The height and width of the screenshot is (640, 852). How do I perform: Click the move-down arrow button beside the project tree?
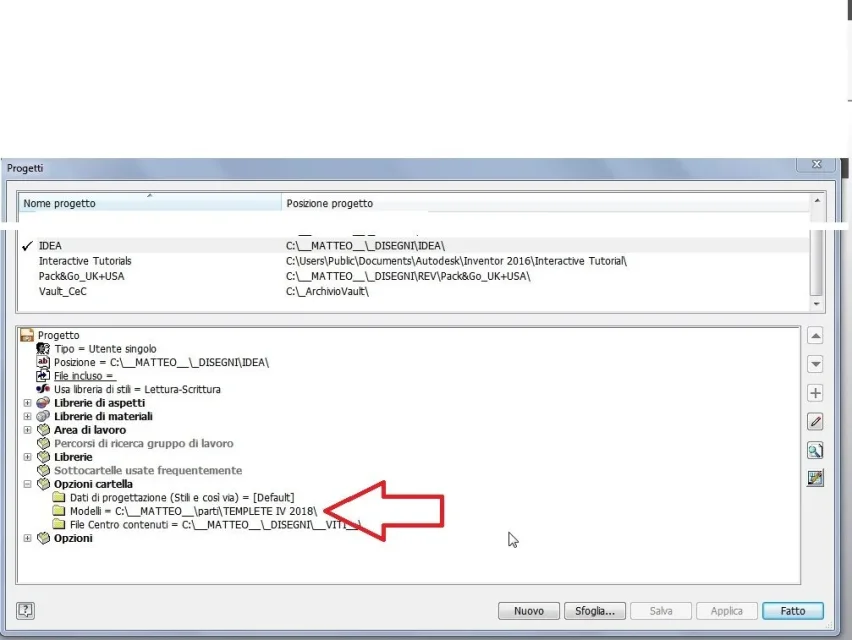(815, 364)
